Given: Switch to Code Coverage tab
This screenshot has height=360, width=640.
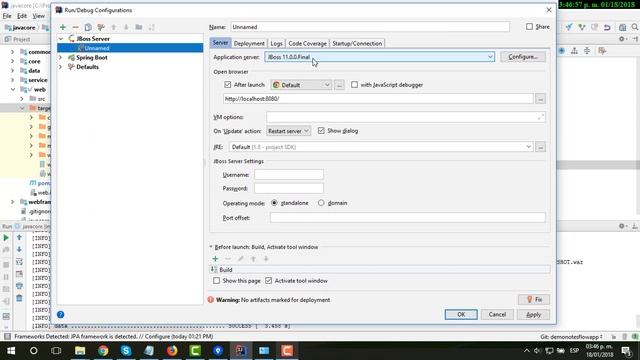Looking at the screenshot, I should [307, 43].
